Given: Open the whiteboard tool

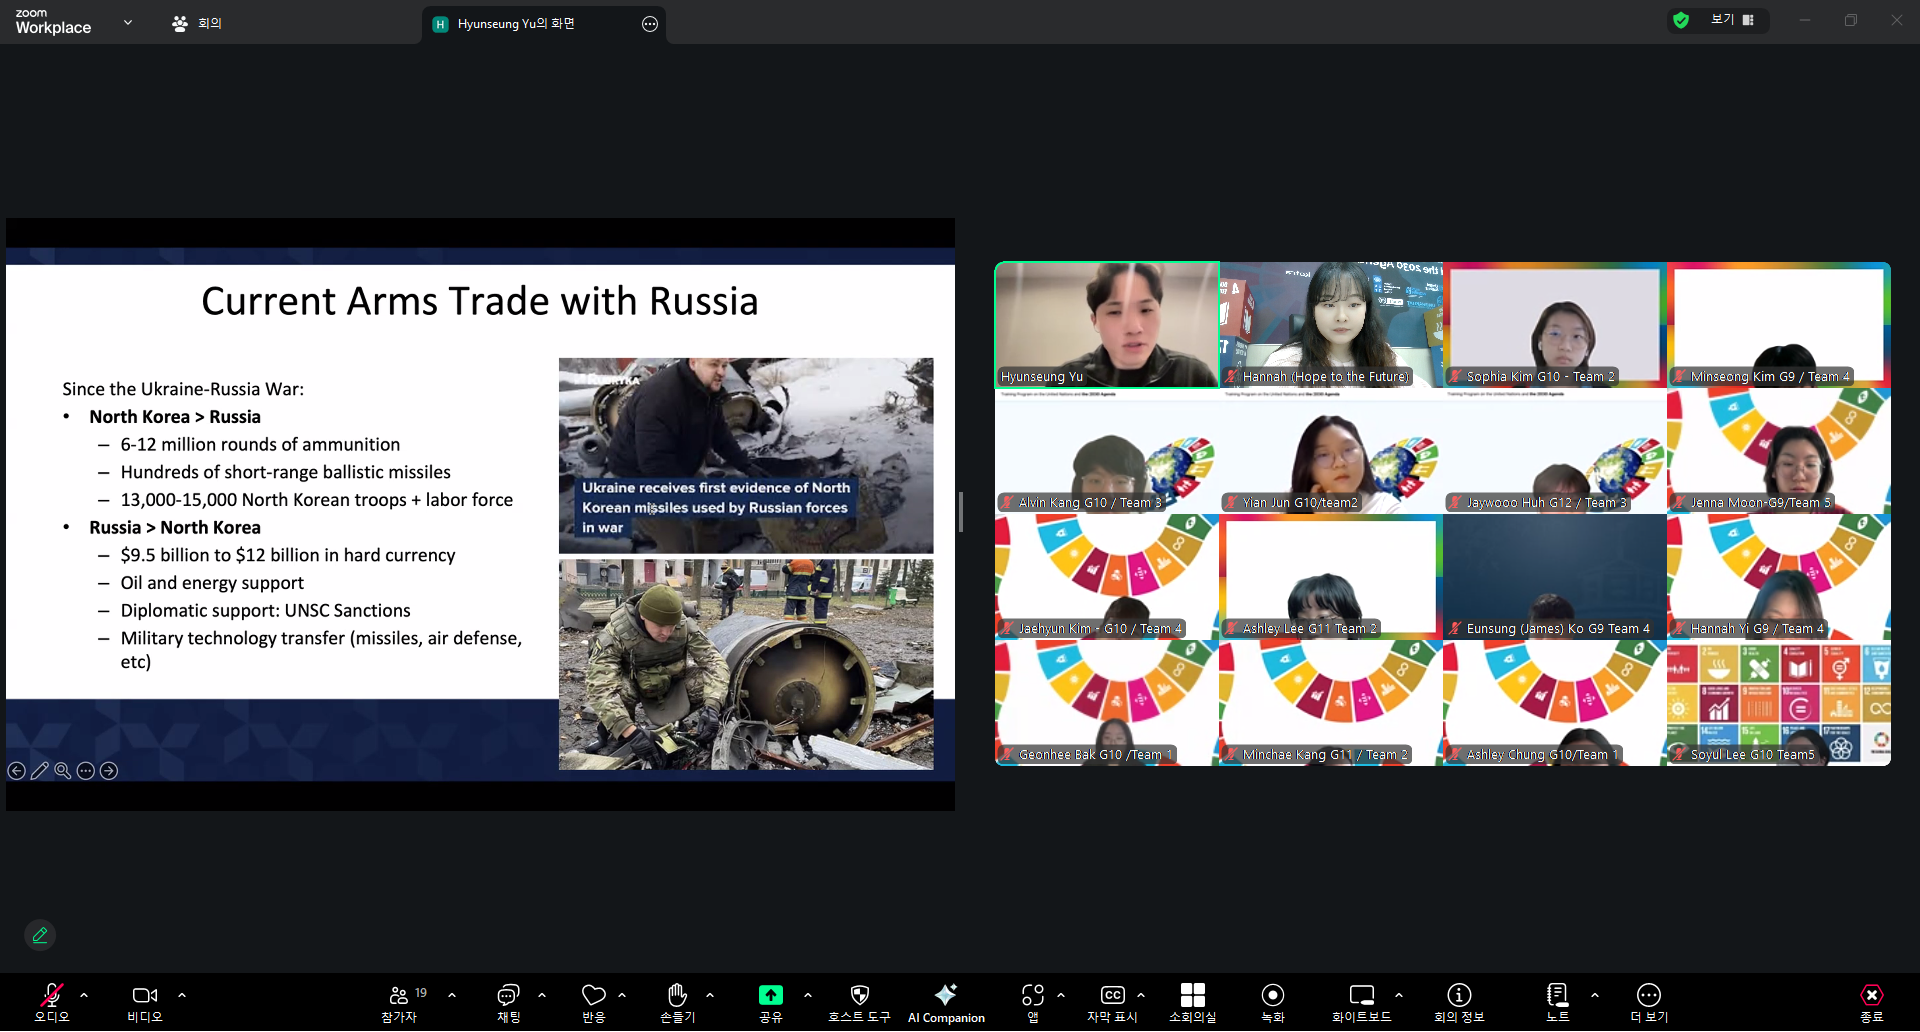Looking at the screenshot, I should pos(1361,995).
